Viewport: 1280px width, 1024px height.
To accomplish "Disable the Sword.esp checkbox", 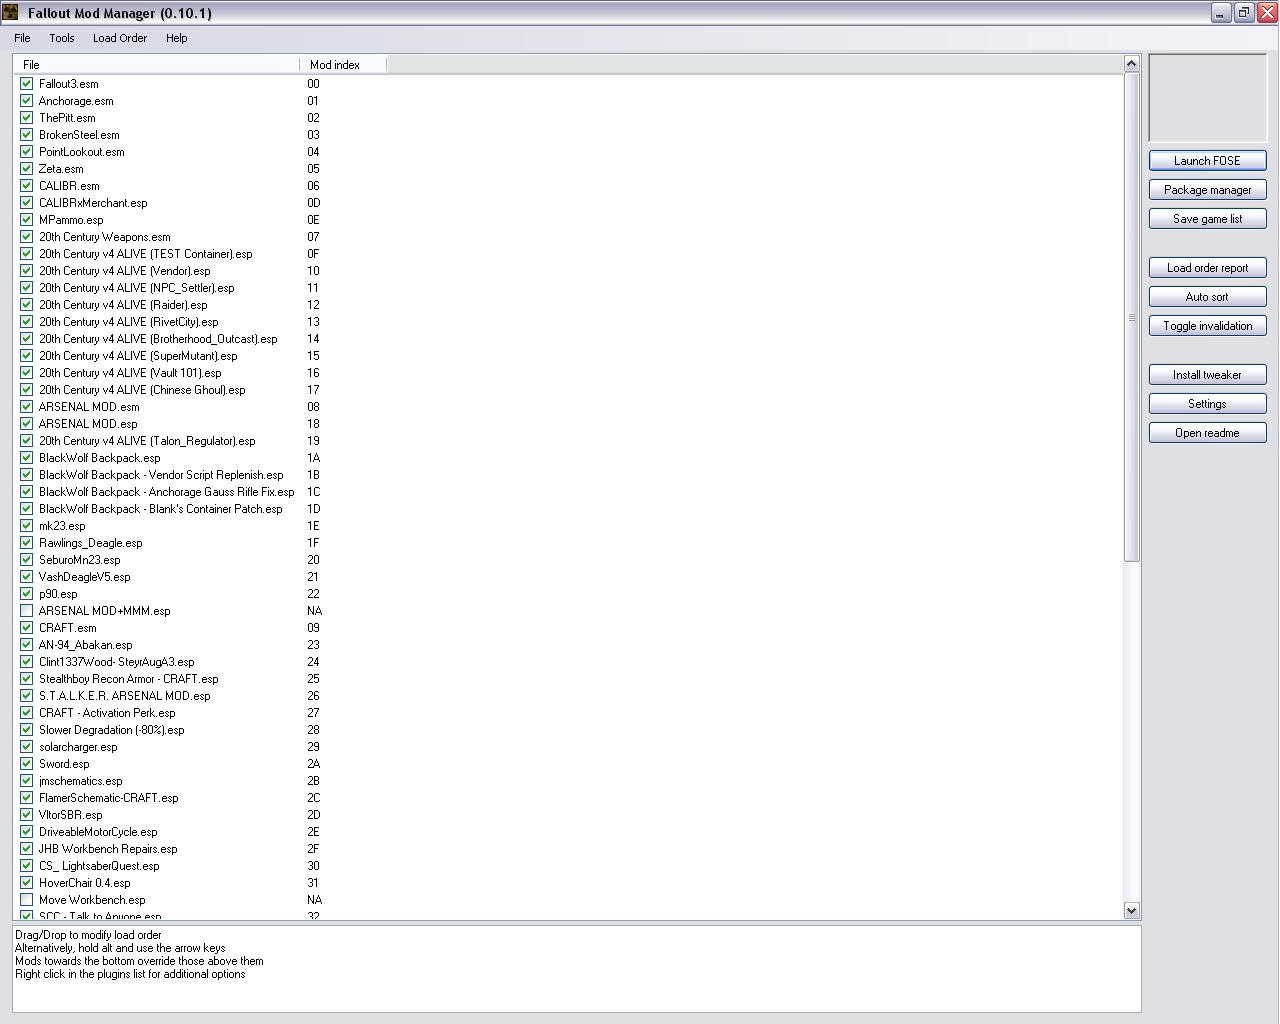I will (27, 764).
